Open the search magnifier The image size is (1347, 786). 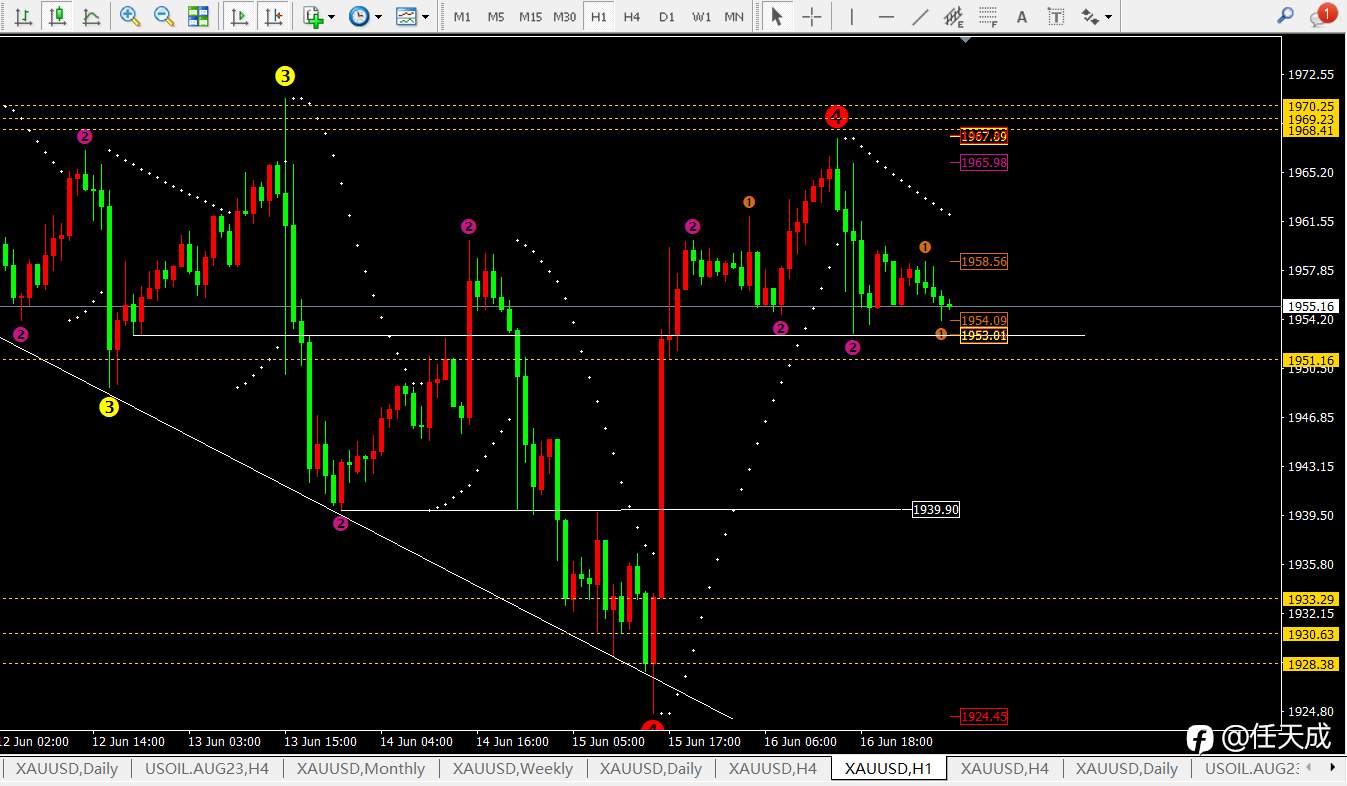[x=1286, y=15]
